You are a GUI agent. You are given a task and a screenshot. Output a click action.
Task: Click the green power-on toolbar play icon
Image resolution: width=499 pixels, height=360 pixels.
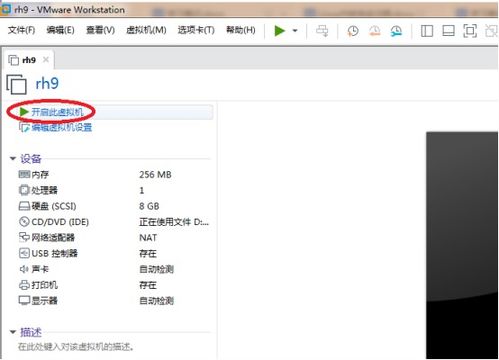click(280, 31)
